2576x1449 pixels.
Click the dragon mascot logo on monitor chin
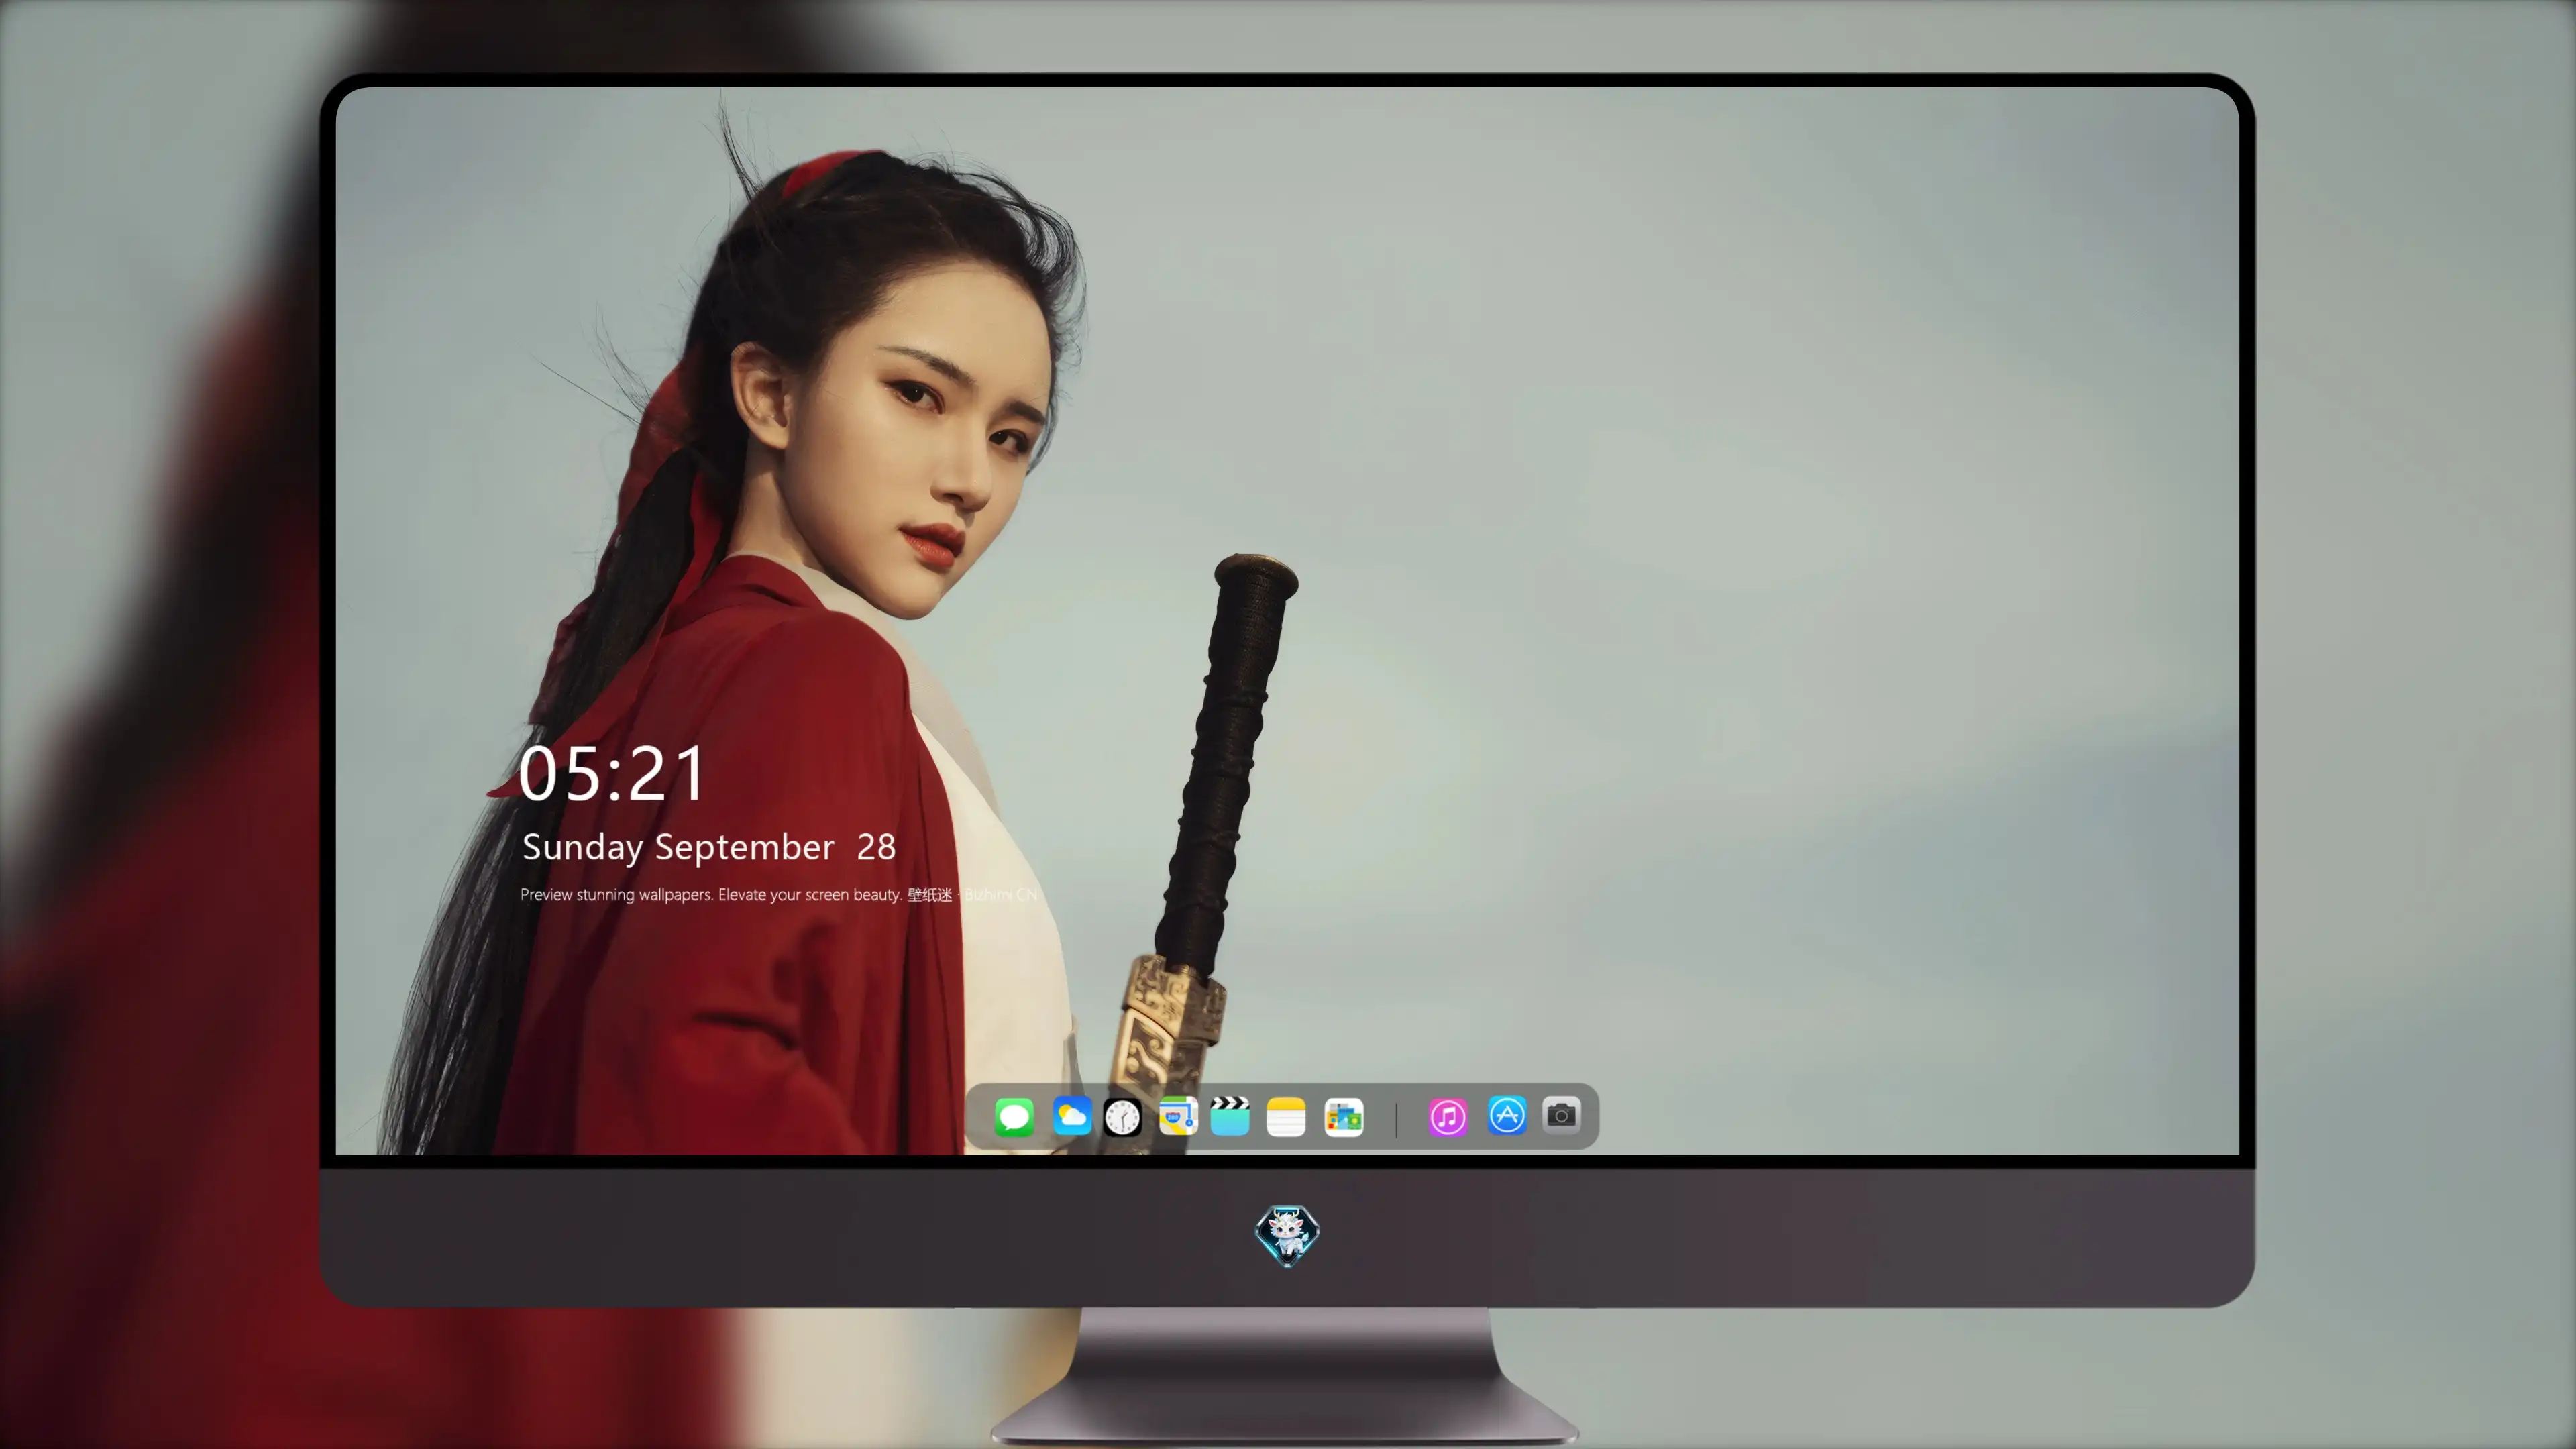point(1287,1236)
